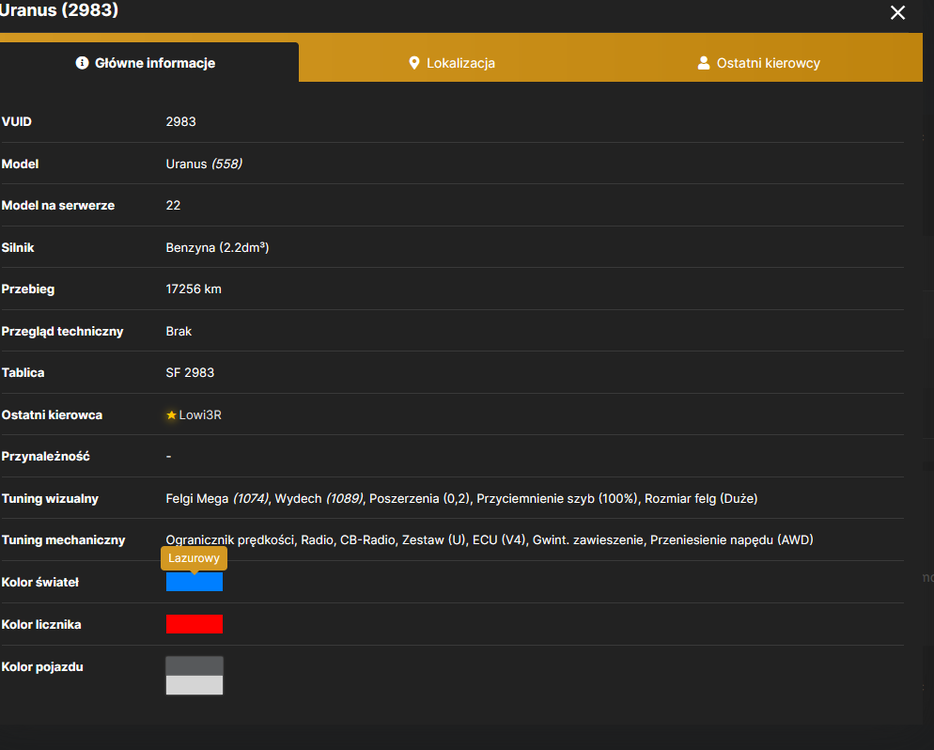The height and width of the screenshot is (750, 934).
Task: Open the Lowi3R driver profile link
Action: [200, 415]
